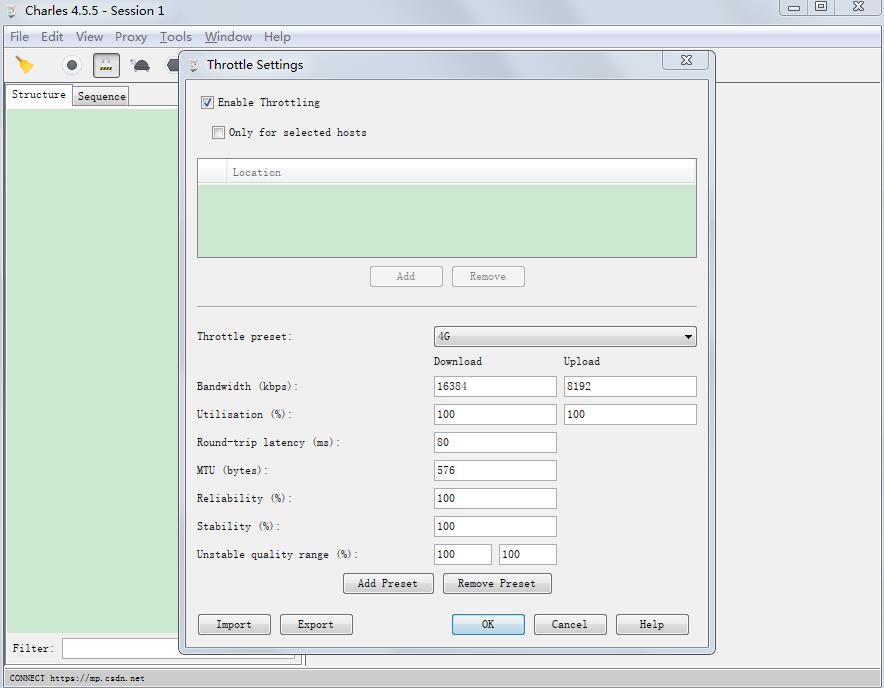Image resolution: width=884 pixels, height=688 pixels.
Task: Click the Import button
Action: tap(234, 624)
